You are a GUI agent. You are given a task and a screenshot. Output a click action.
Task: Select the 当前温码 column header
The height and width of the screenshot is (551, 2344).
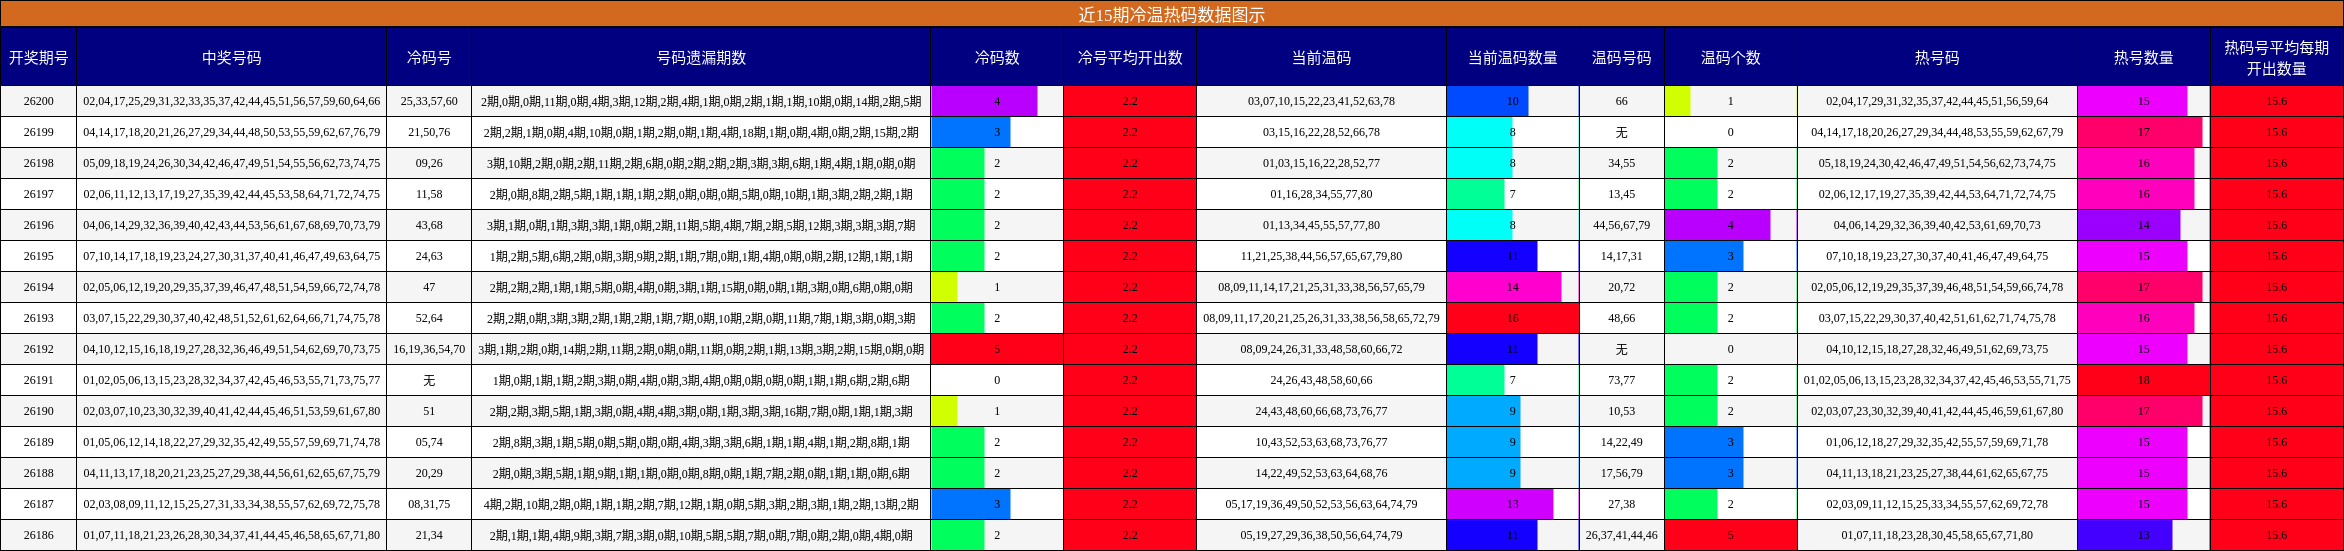[x=1321, y=58]
